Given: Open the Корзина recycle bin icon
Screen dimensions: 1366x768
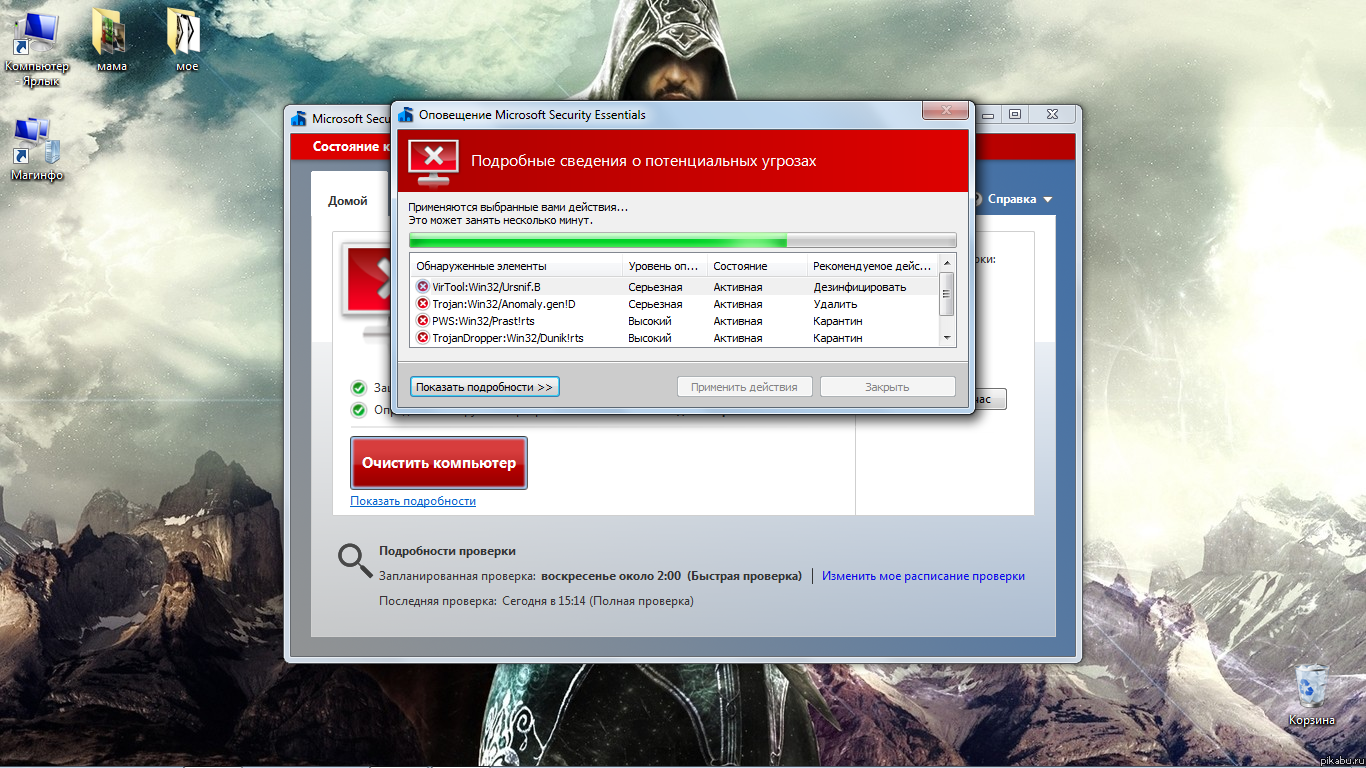Looking at the screenshot, I should pyautogui.click(x=1311, y=686).
